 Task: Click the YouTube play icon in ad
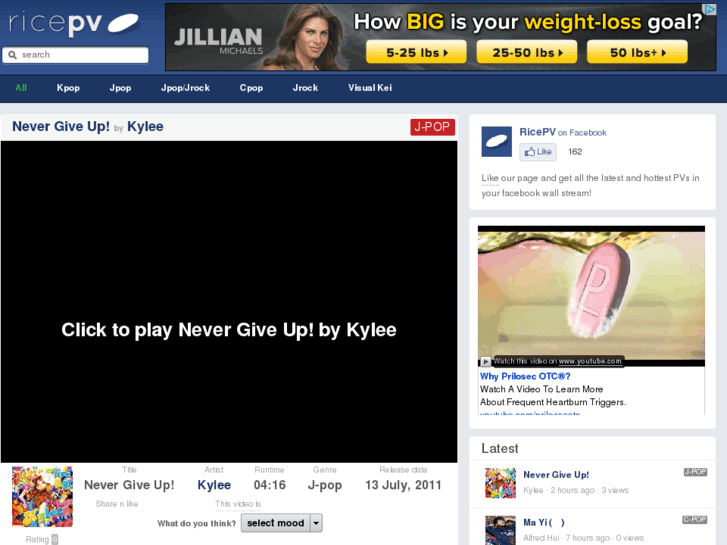[x=485, y=361]
